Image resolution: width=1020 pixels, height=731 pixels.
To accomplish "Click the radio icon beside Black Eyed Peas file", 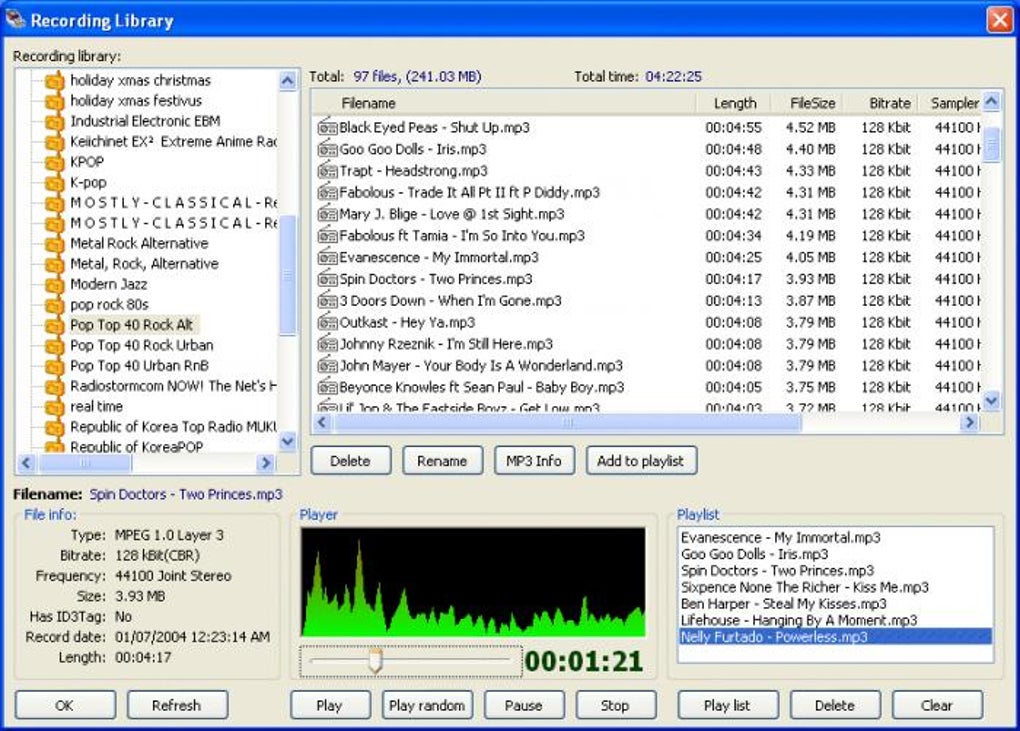I will (x=327, y=128).
